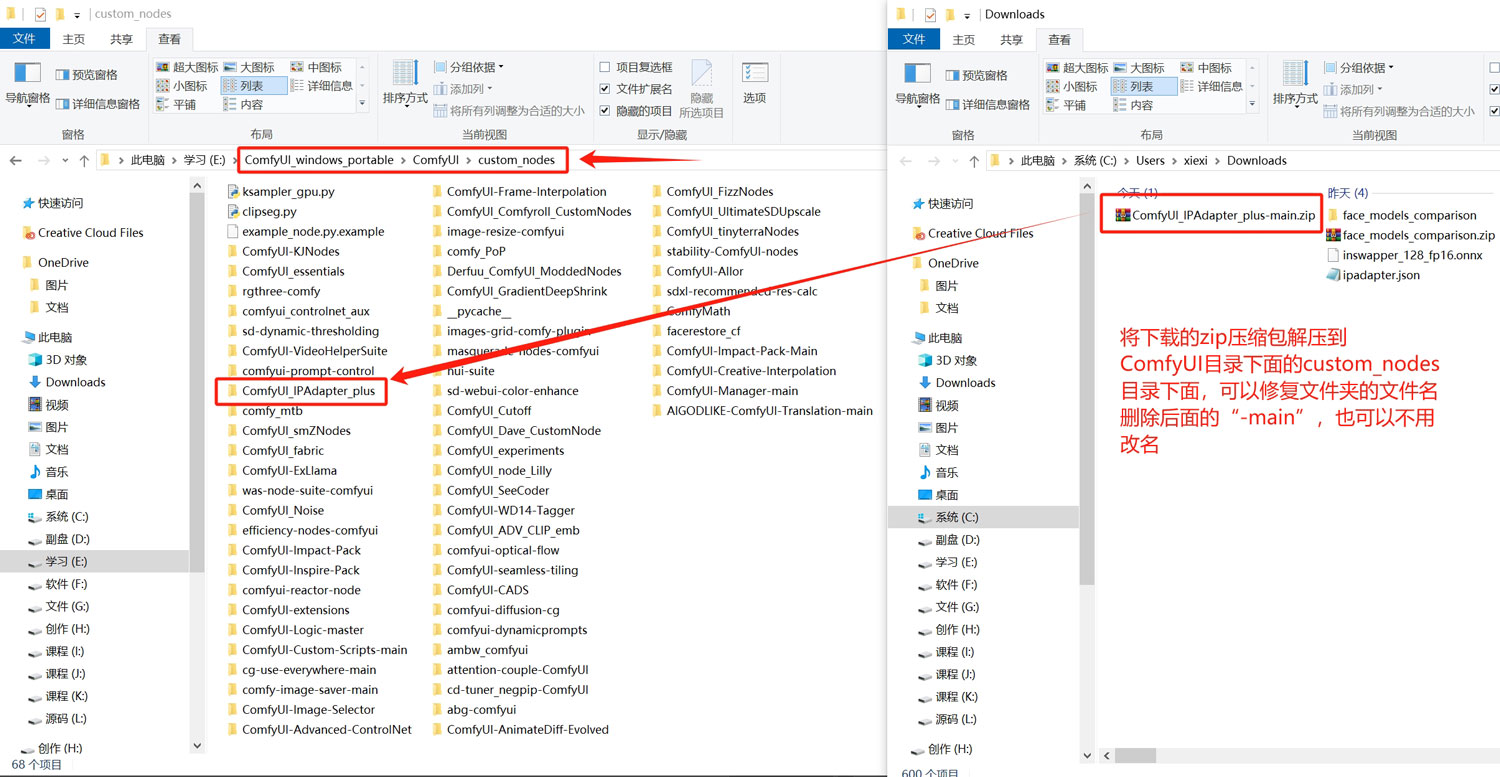The width and height of the screenshot is (1500, 777).
Task: Go back in the custom_nodes window
Action: (17, 160)
